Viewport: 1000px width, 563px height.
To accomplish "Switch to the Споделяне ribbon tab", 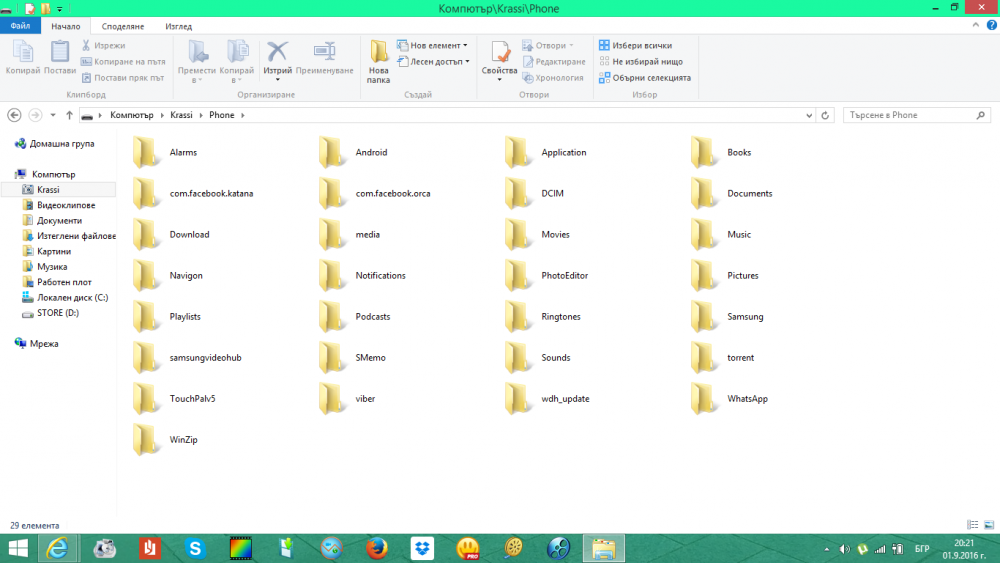I will click(x=123, y=26).
